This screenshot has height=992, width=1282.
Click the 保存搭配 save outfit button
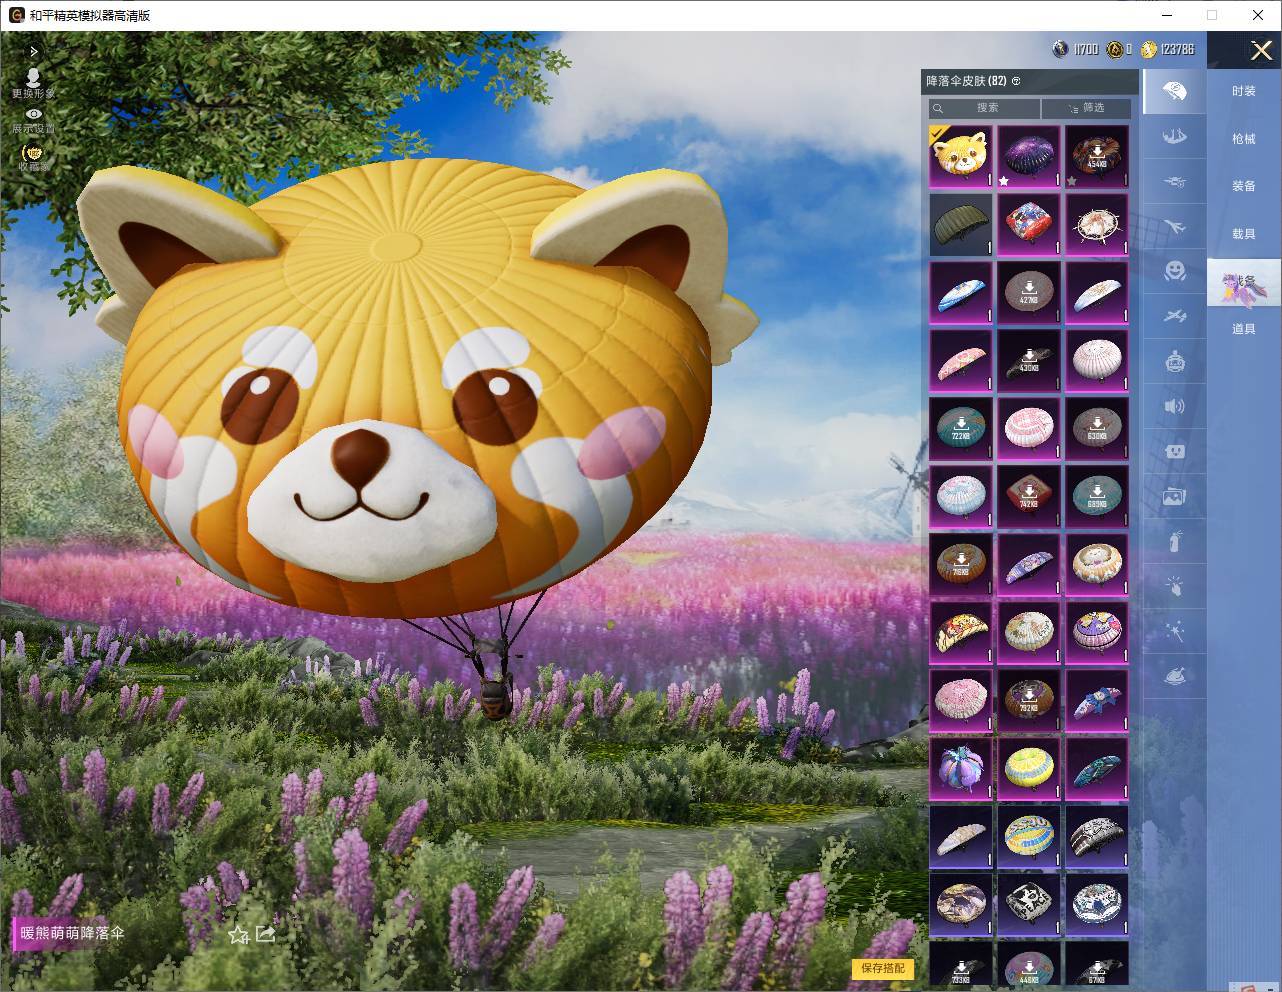pyautogui.click(x=883, y=968)
